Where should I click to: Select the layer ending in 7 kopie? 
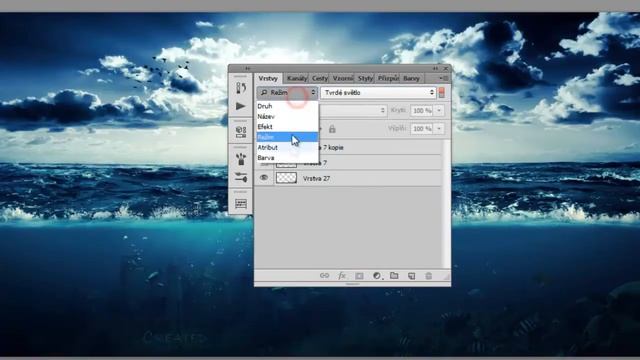click(380, 147)
